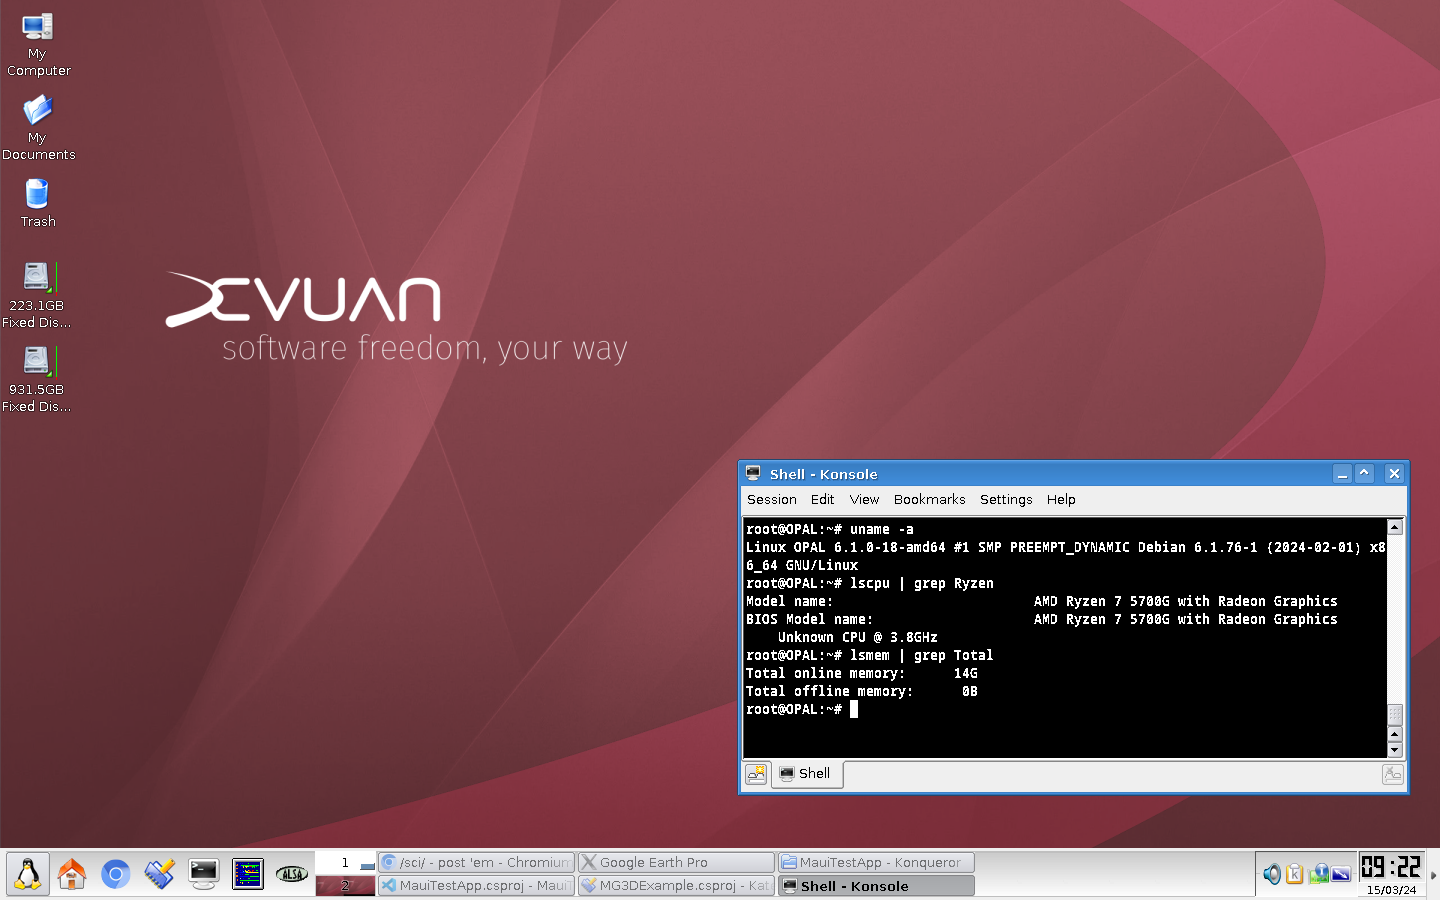Image resolution: width=1440 pixels, height=900 pixels.
Task: Launch the Home folder from the panel
Action: click(x=72, y=874)
